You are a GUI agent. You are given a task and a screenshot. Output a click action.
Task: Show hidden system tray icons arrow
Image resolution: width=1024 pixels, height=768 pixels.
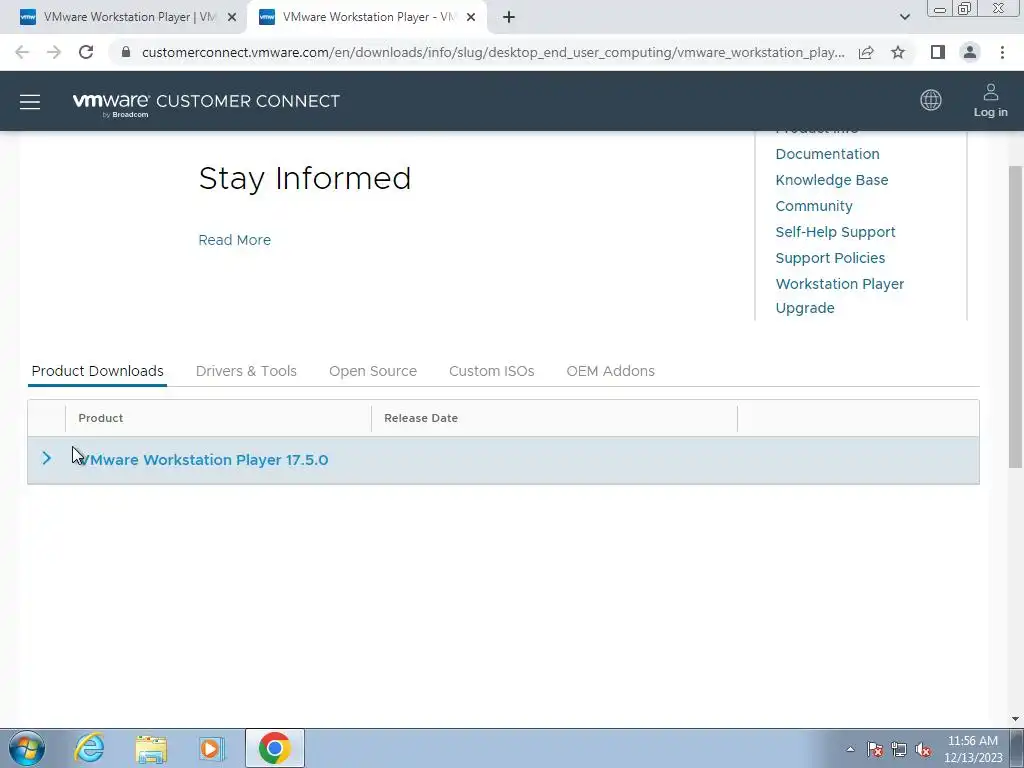pyautogui.click(x=850, y=749)
